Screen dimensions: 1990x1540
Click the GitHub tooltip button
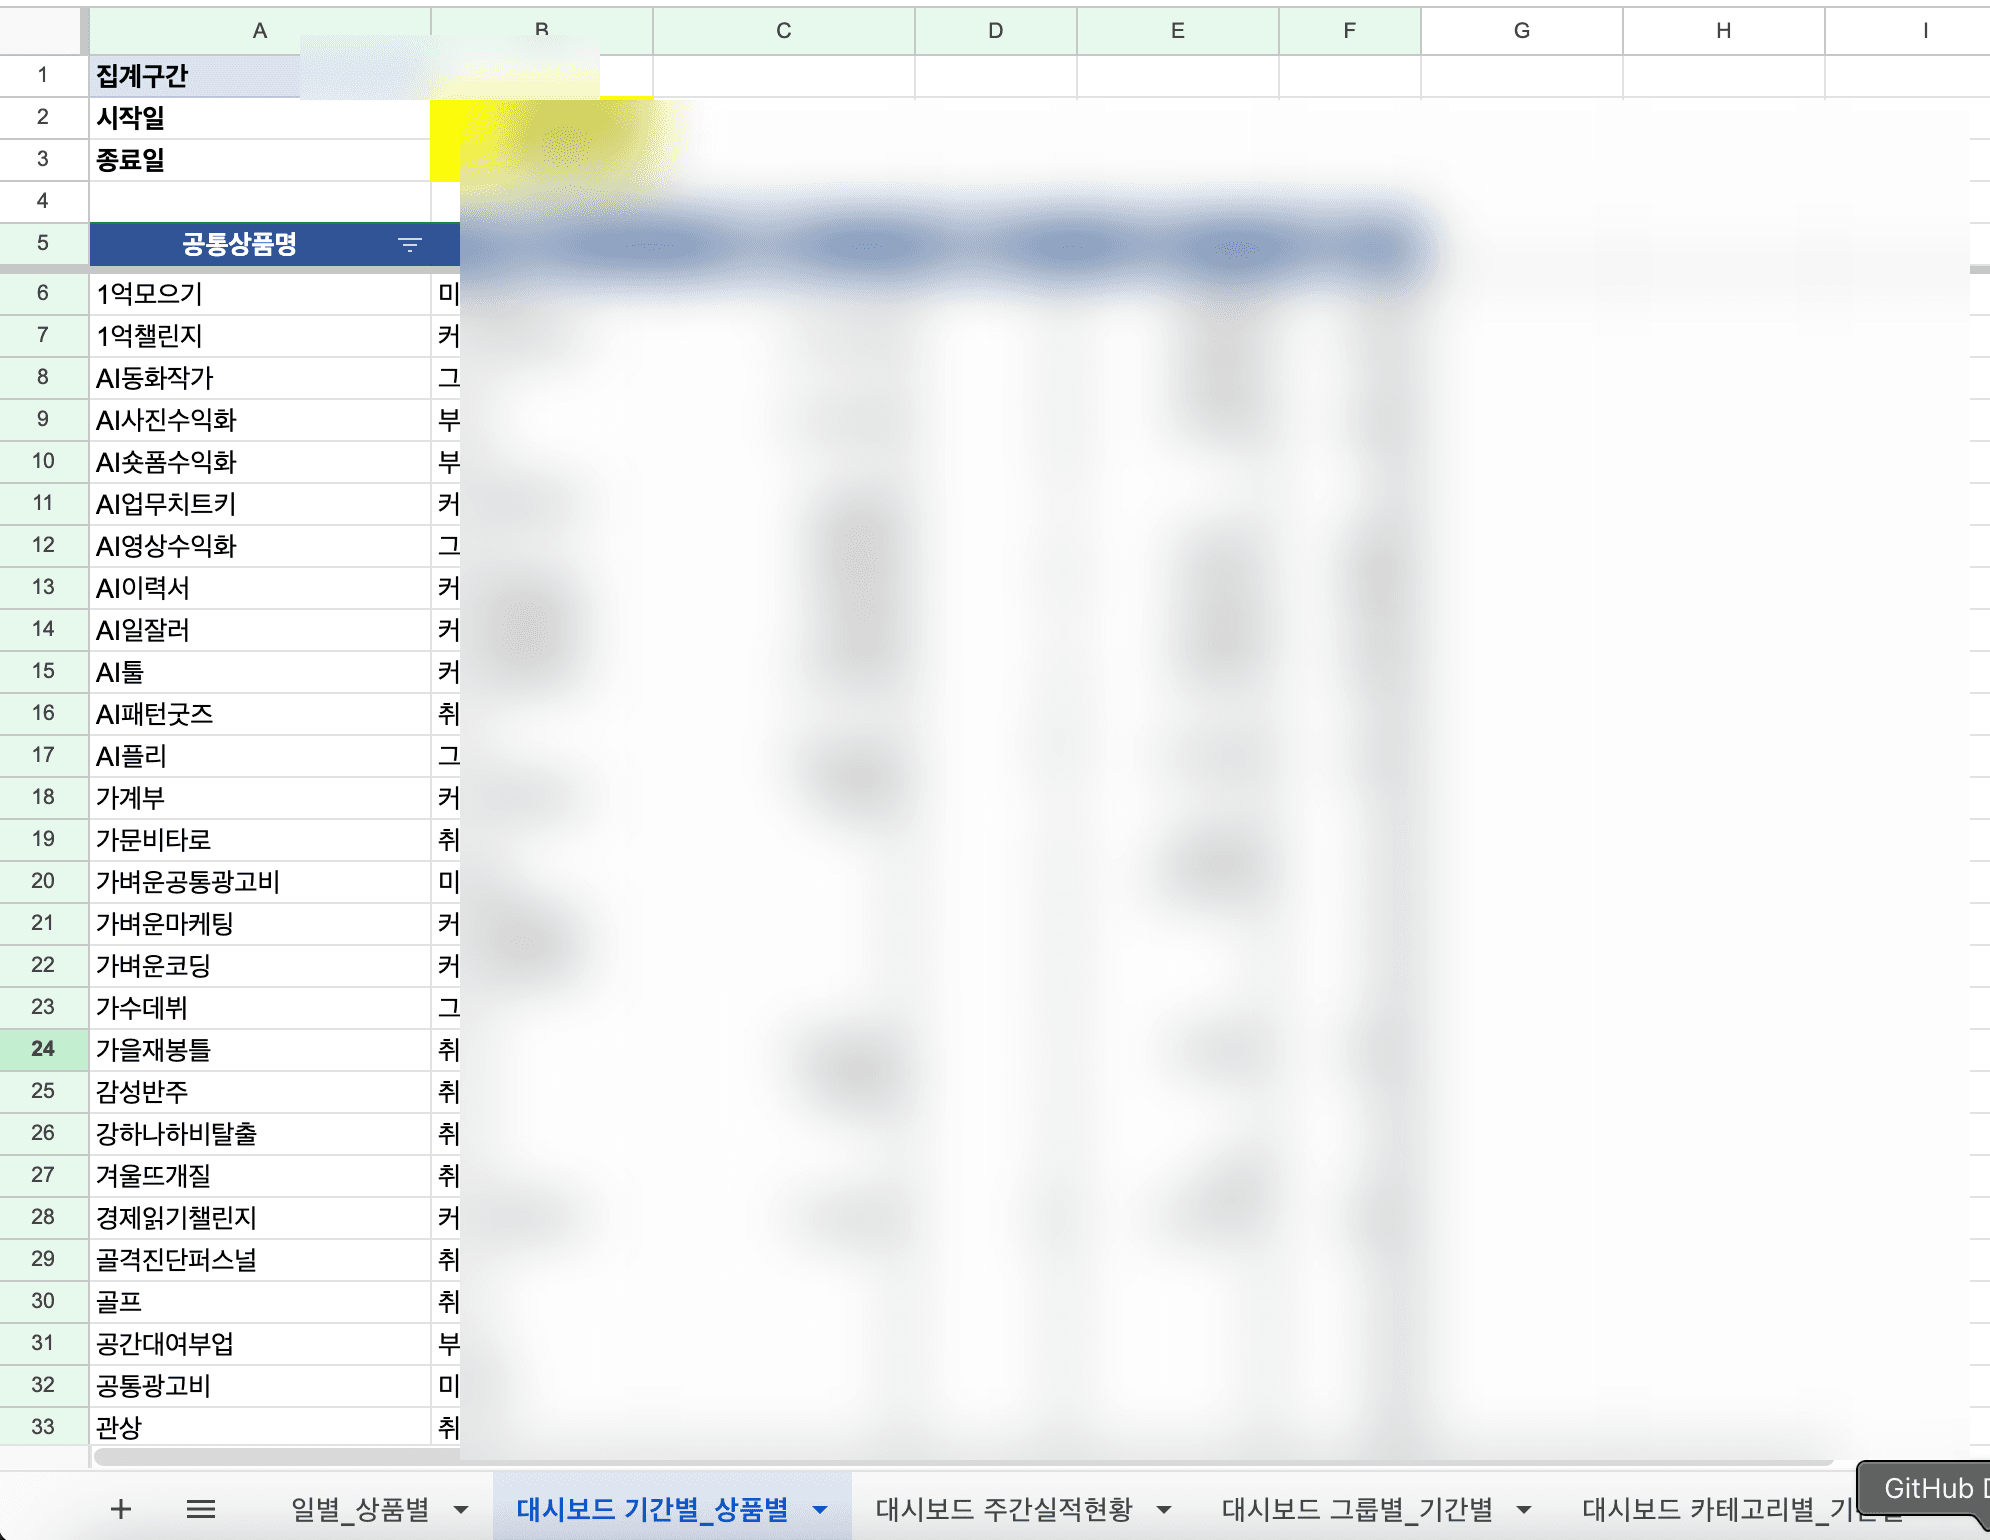click(1925, 1490)
